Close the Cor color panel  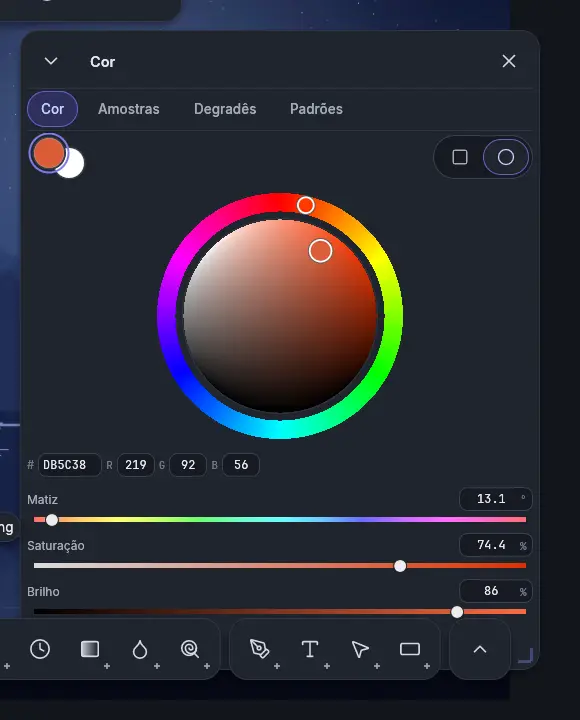509,61
